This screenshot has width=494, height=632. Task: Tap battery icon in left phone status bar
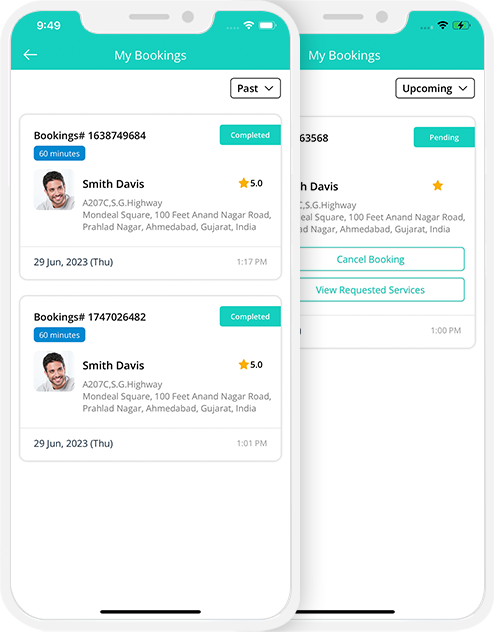pos(267,26)
